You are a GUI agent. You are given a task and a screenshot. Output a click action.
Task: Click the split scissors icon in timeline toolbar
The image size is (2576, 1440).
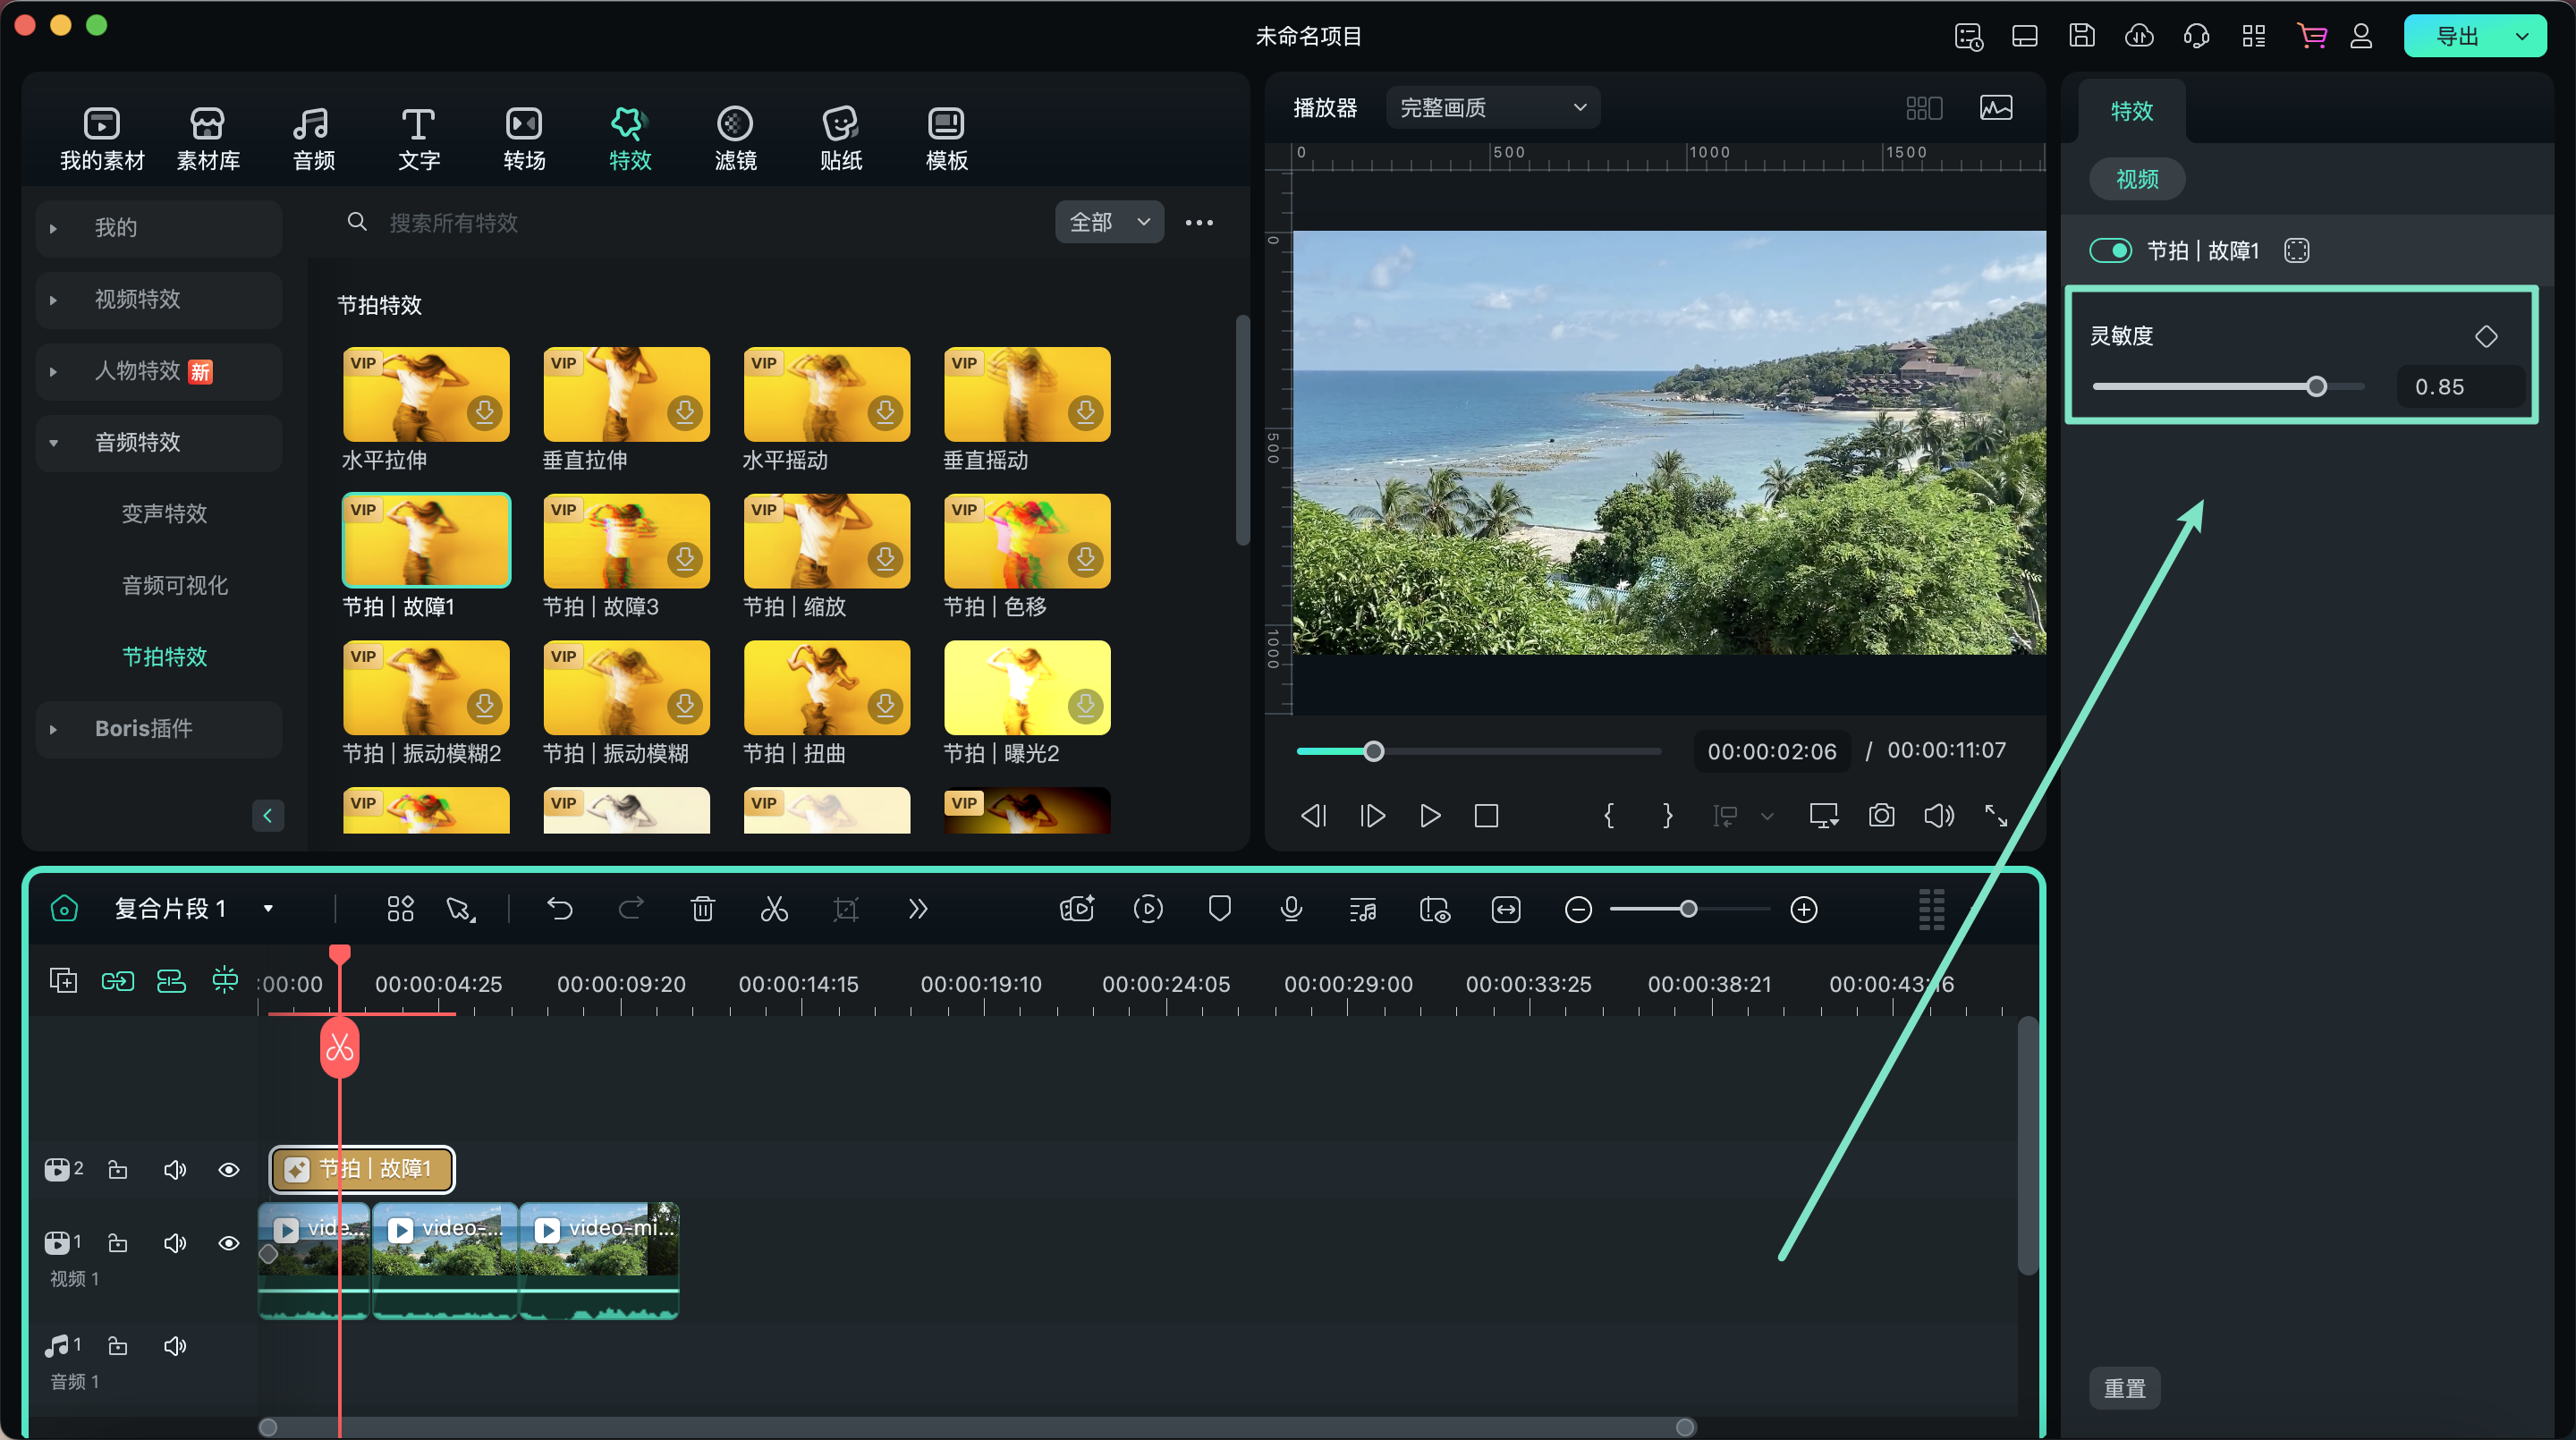(774, 909)
